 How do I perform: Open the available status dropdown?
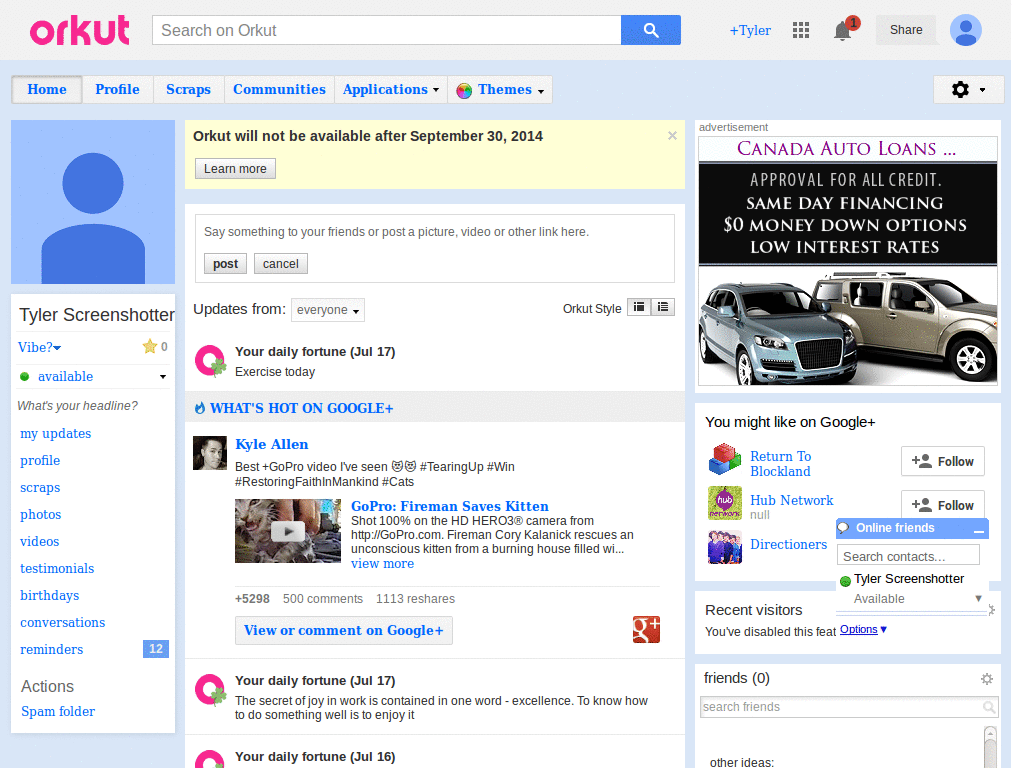[x=163, y=377]
